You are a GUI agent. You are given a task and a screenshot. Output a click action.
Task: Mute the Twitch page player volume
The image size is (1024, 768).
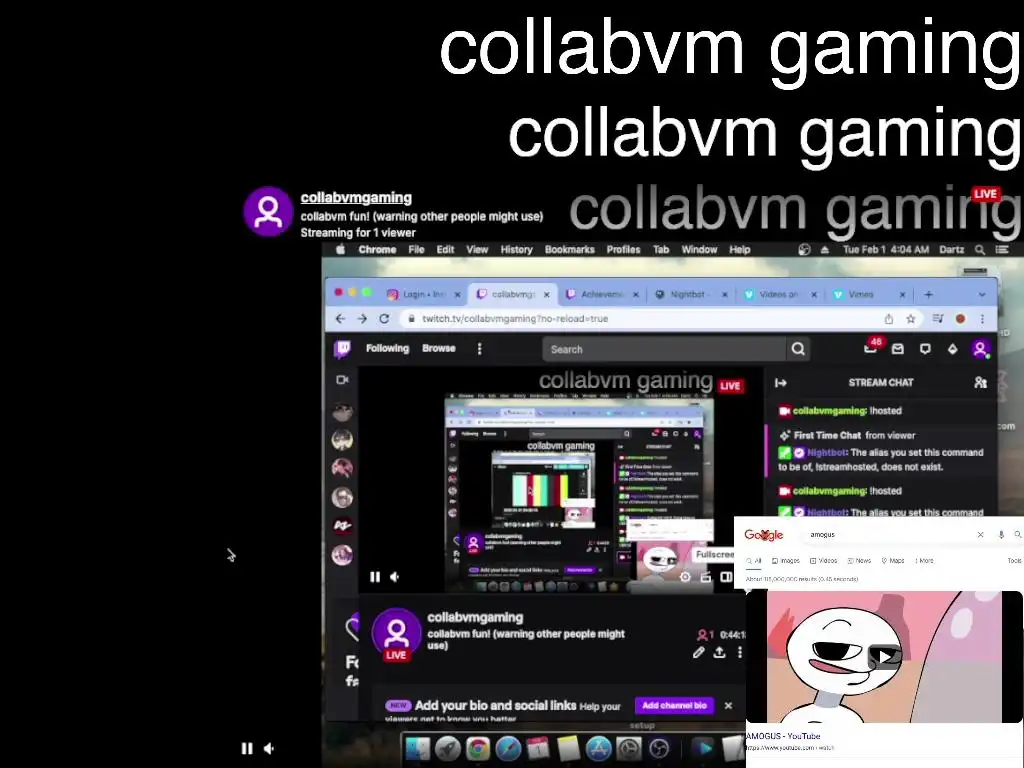pos(395,577)
